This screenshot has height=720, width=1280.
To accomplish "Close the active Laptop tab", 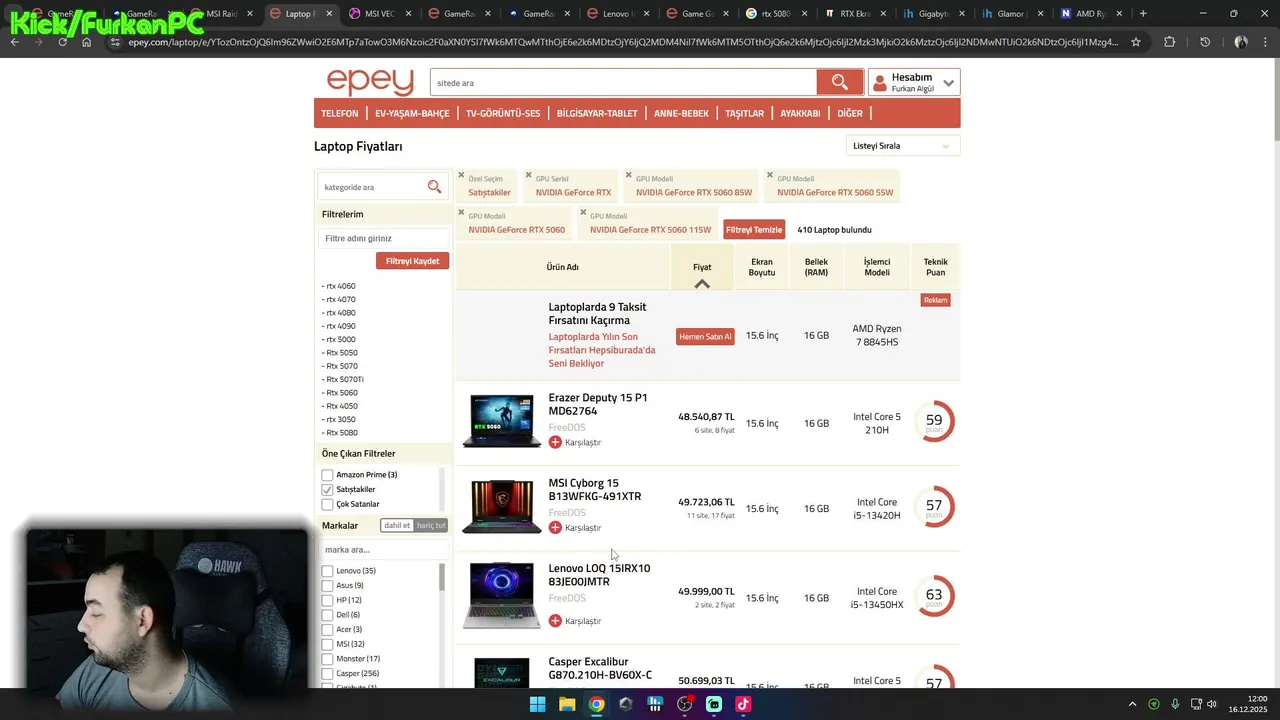I will 329,14.
